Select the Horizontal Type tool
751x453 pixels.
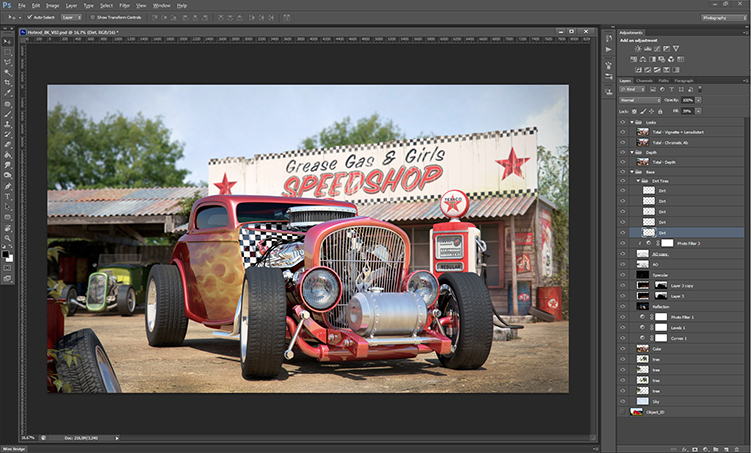click(x=7, y=196)
